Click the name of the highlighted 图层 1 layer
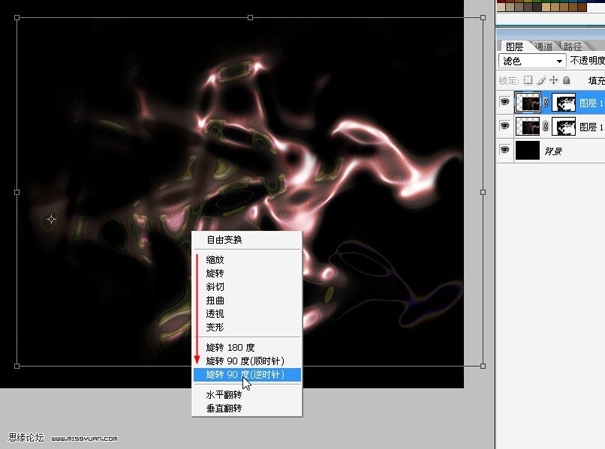Viewport: 605px width, 449px height. pyautogui.click(x=591, y=103)
